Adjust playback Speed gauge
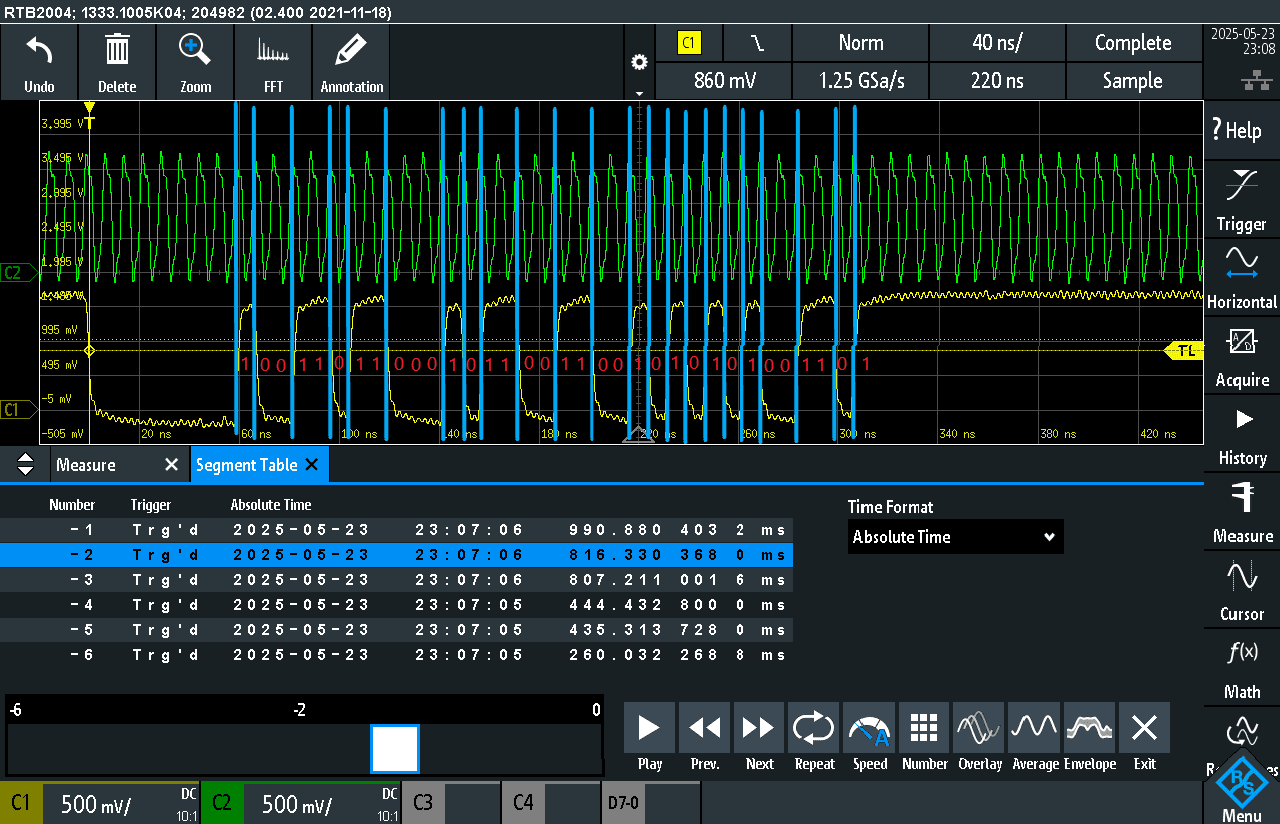Viewport: 1280px width, 824px height. 870,728
